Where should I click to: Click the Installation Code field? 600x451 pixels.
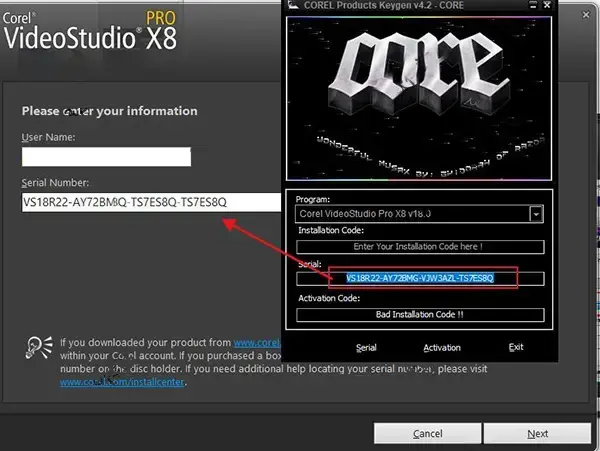419,247
